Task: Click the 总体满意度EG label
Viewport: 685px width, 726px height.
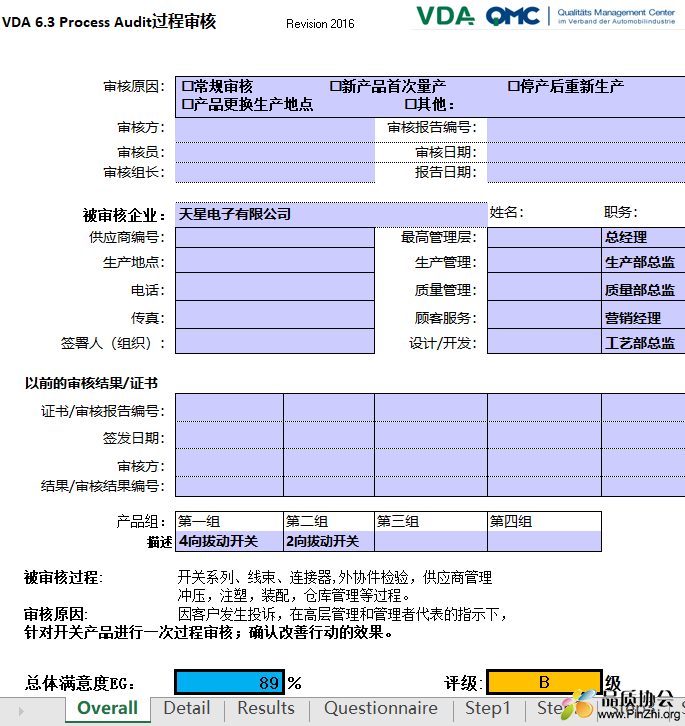Action: (79, 683)
